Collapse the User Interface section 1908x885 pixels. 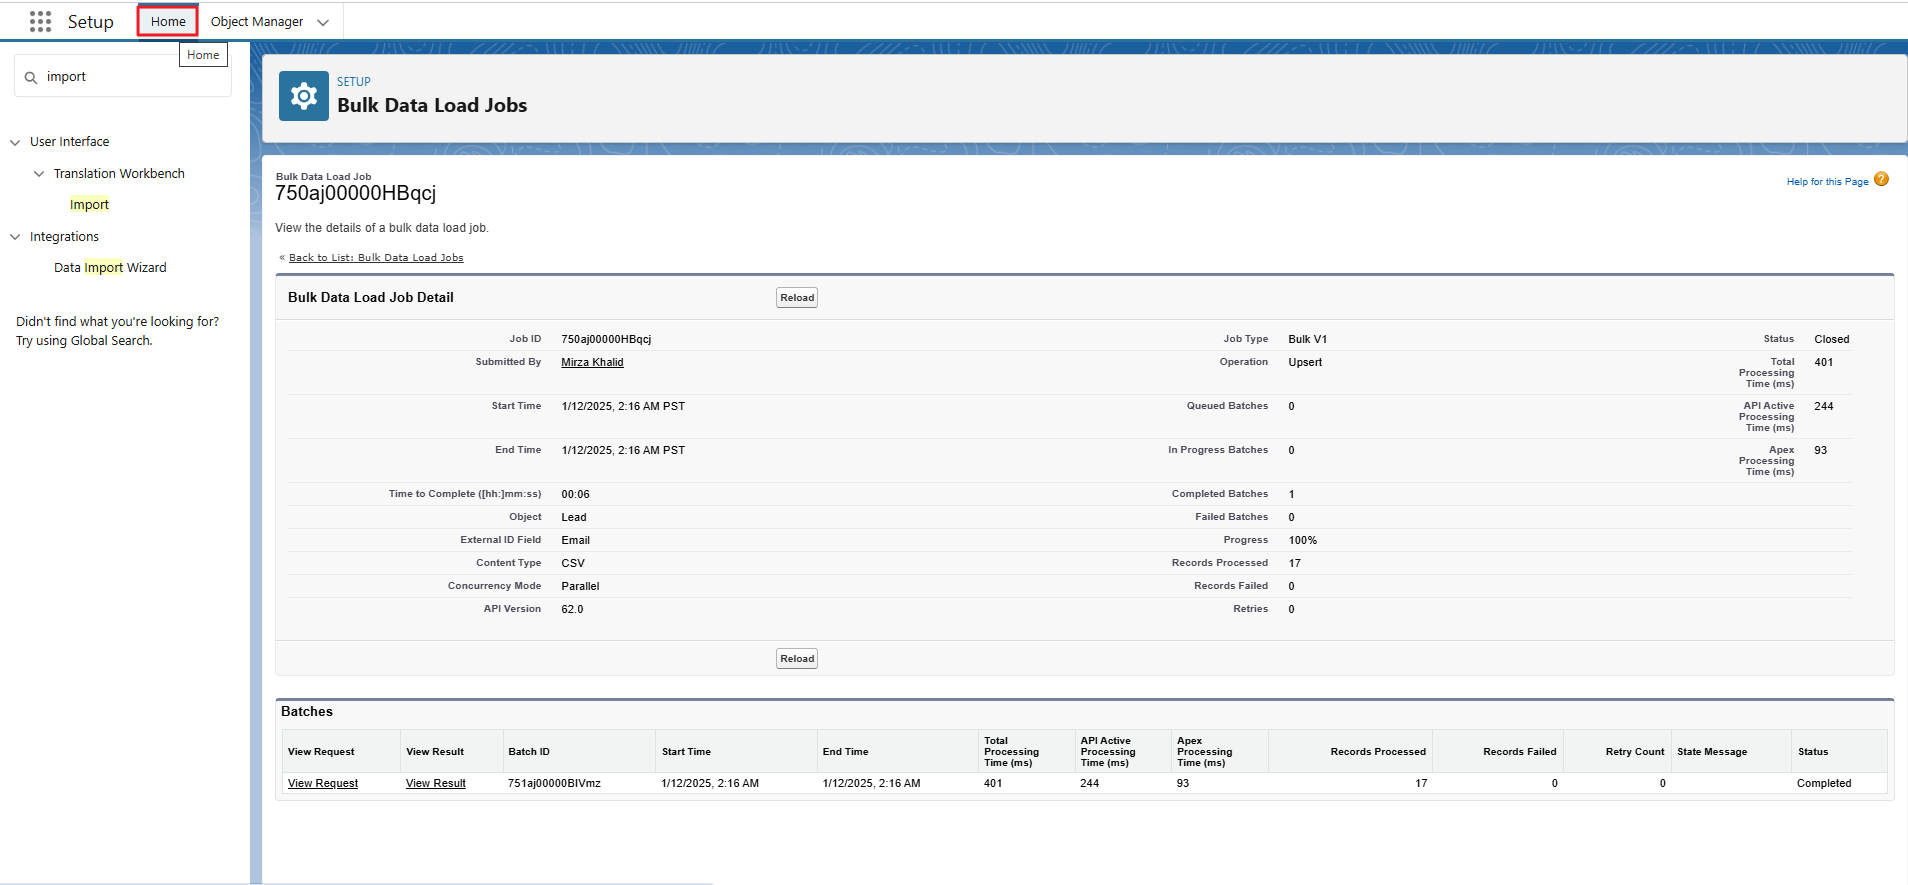tap(15, 143)
